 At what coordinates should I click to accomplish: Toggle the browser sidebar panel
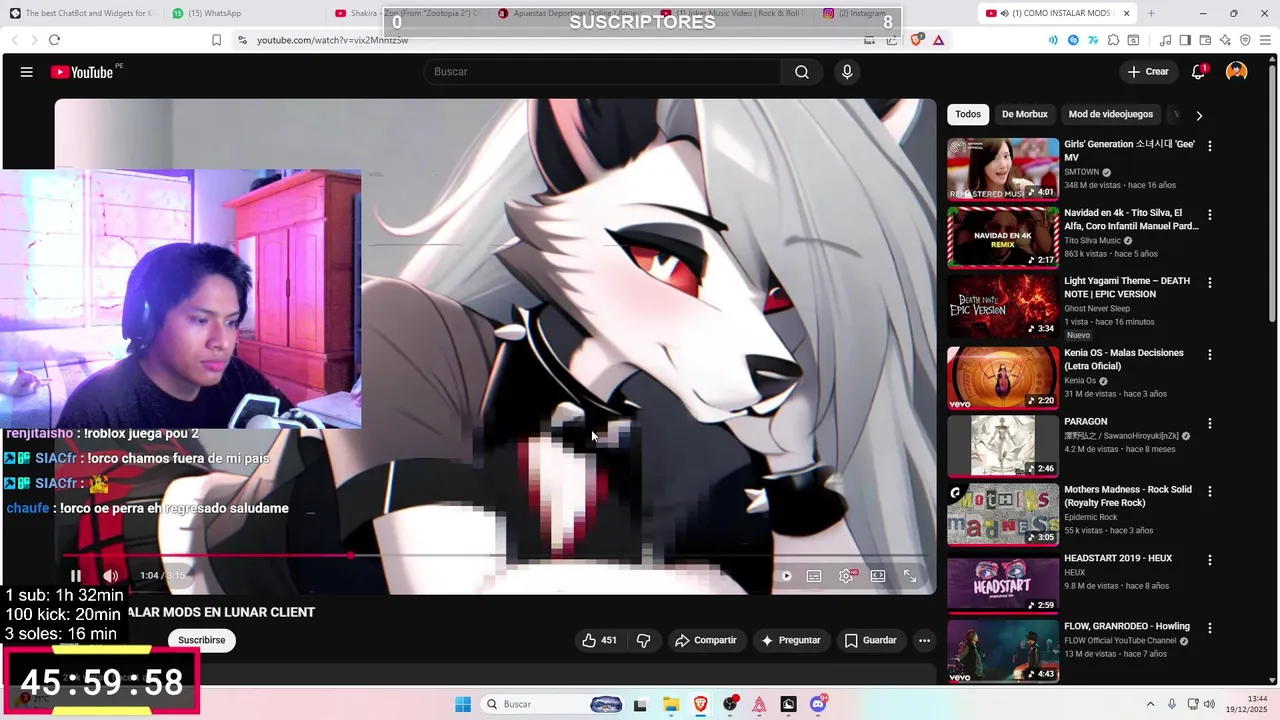point(1185,40)
